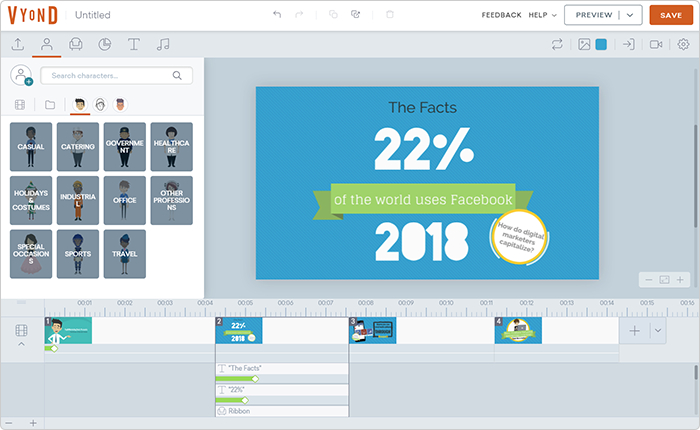Select the Casual characters category
This screenshot has height=430, width=700.
pos(31,146)
